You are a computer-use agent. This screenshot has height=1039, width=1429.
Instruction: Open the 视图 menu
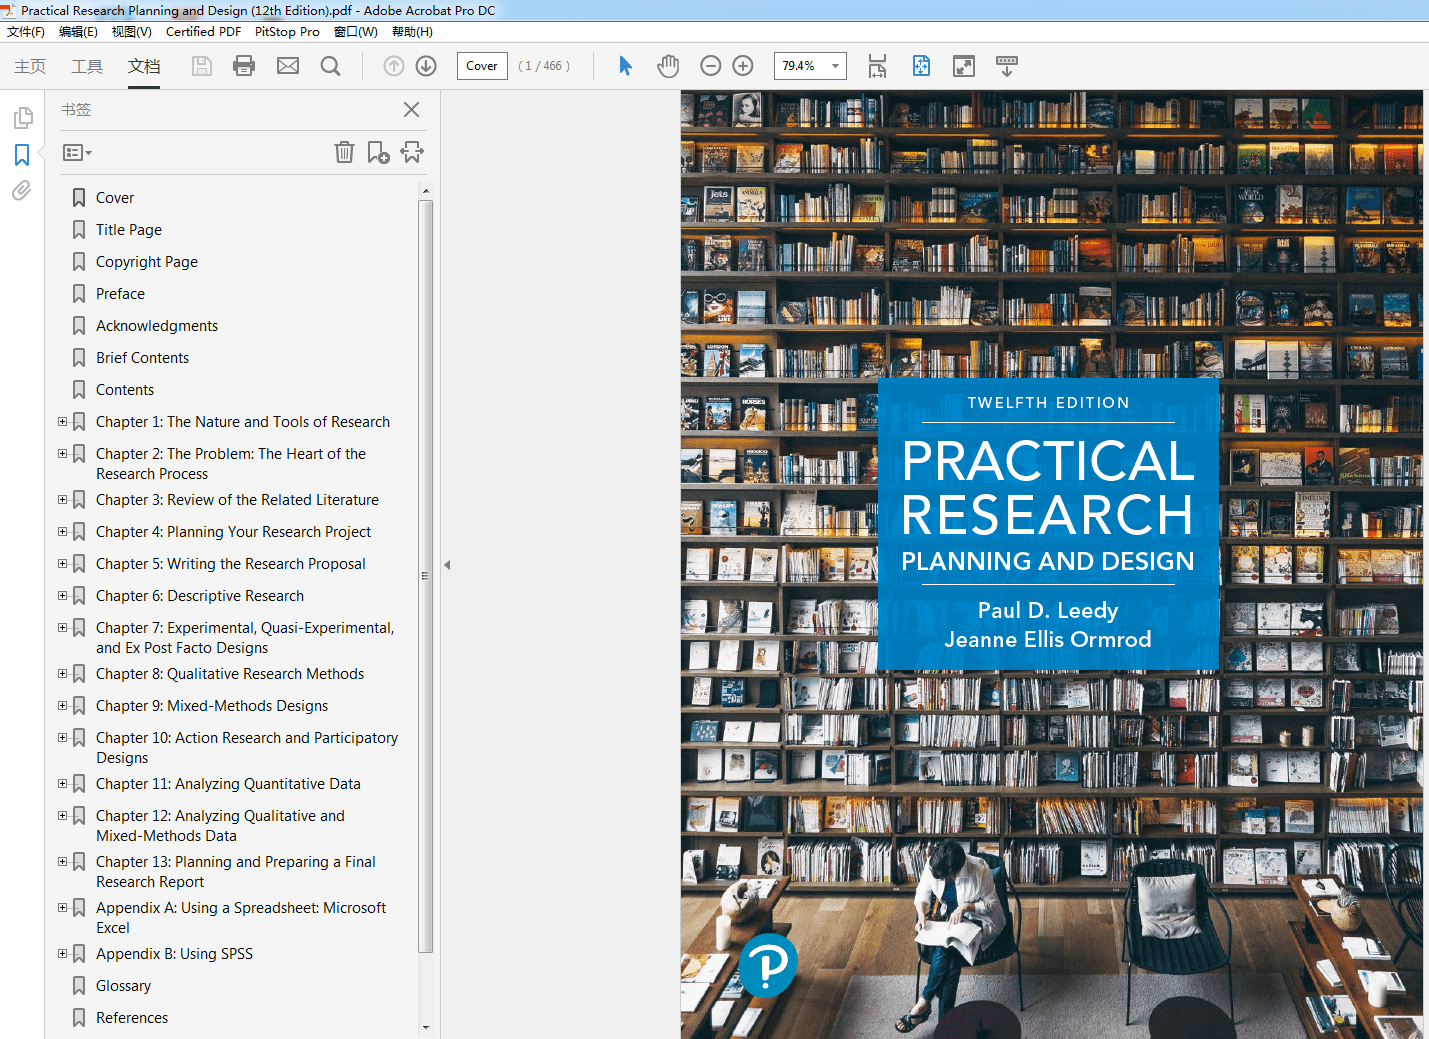click(x=130, y=31)
